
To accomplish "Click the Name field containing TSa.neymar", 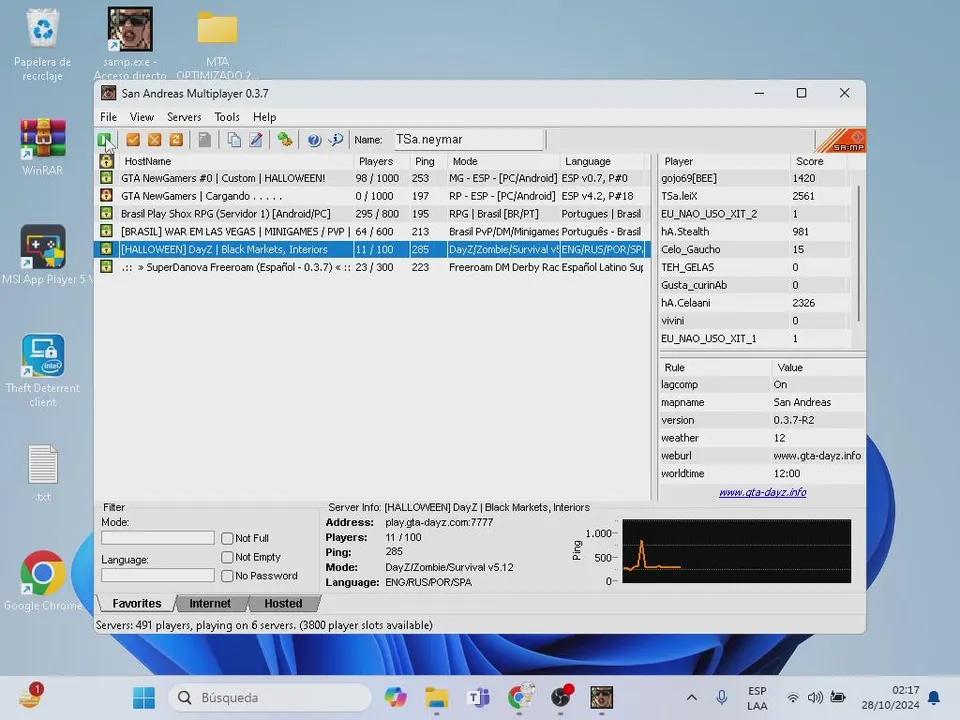I will [468, 140].
